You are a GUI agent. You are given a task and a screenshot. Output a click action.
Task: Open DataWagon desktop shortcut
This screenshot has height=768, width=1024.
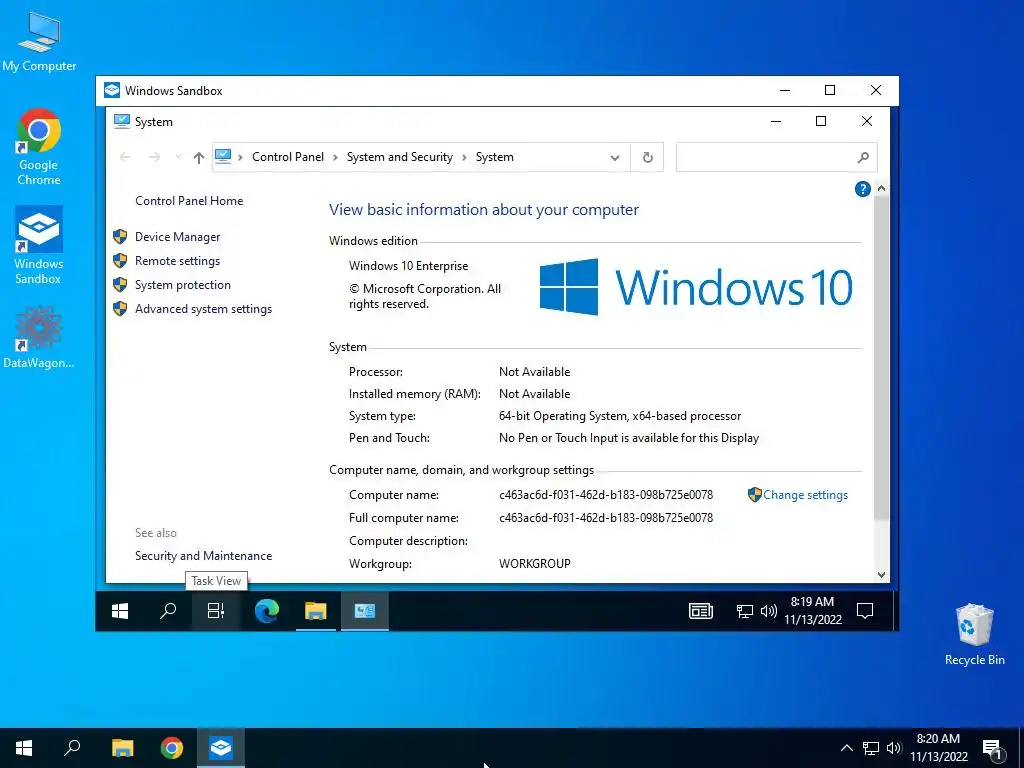point(39,337)
